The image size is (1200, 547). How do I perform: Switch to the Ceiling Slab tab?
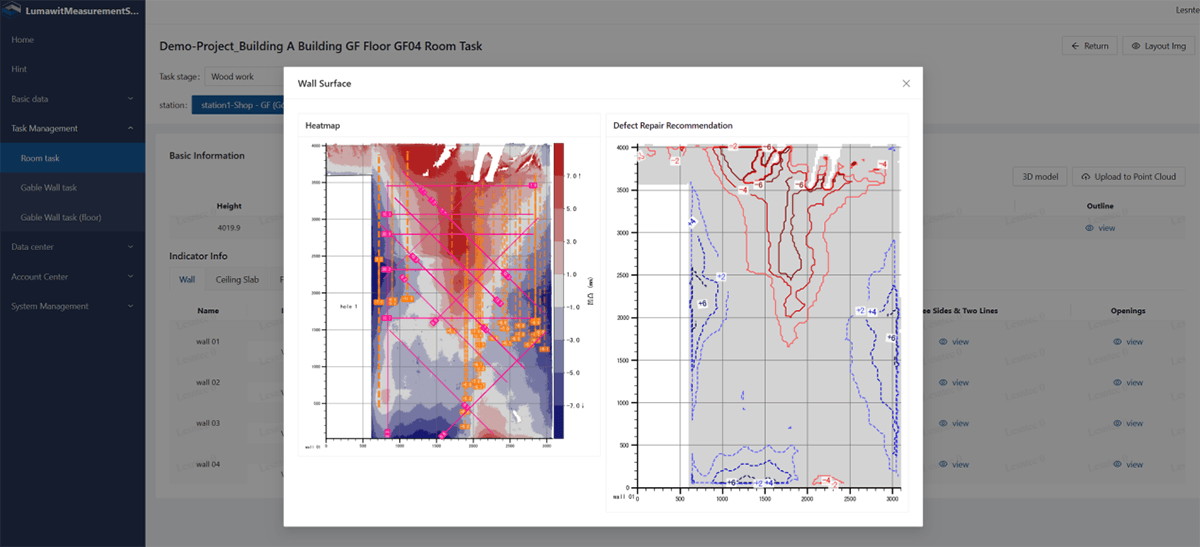click(237, 280)
